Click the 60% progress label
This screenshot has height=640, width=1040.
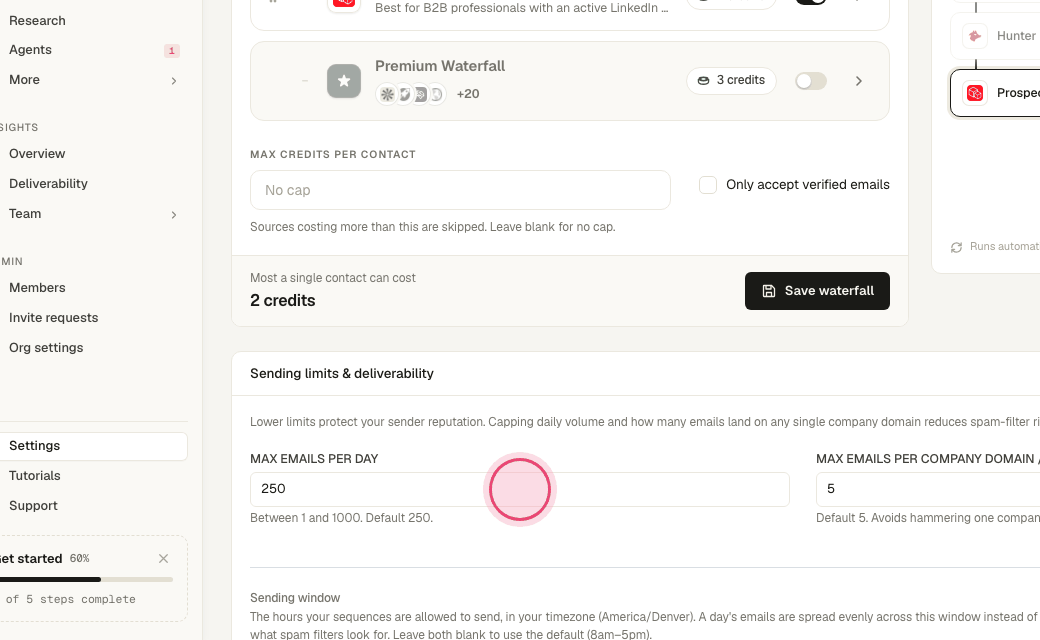tap(80, 558)
